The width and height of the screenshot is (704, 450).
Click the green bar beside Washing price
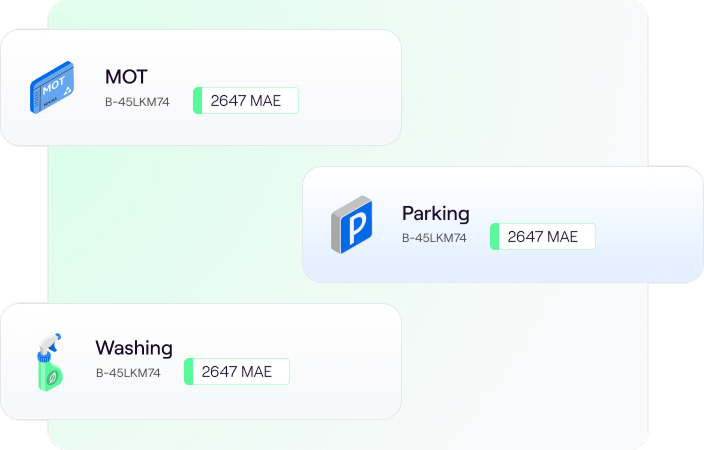tap(188, 372)
